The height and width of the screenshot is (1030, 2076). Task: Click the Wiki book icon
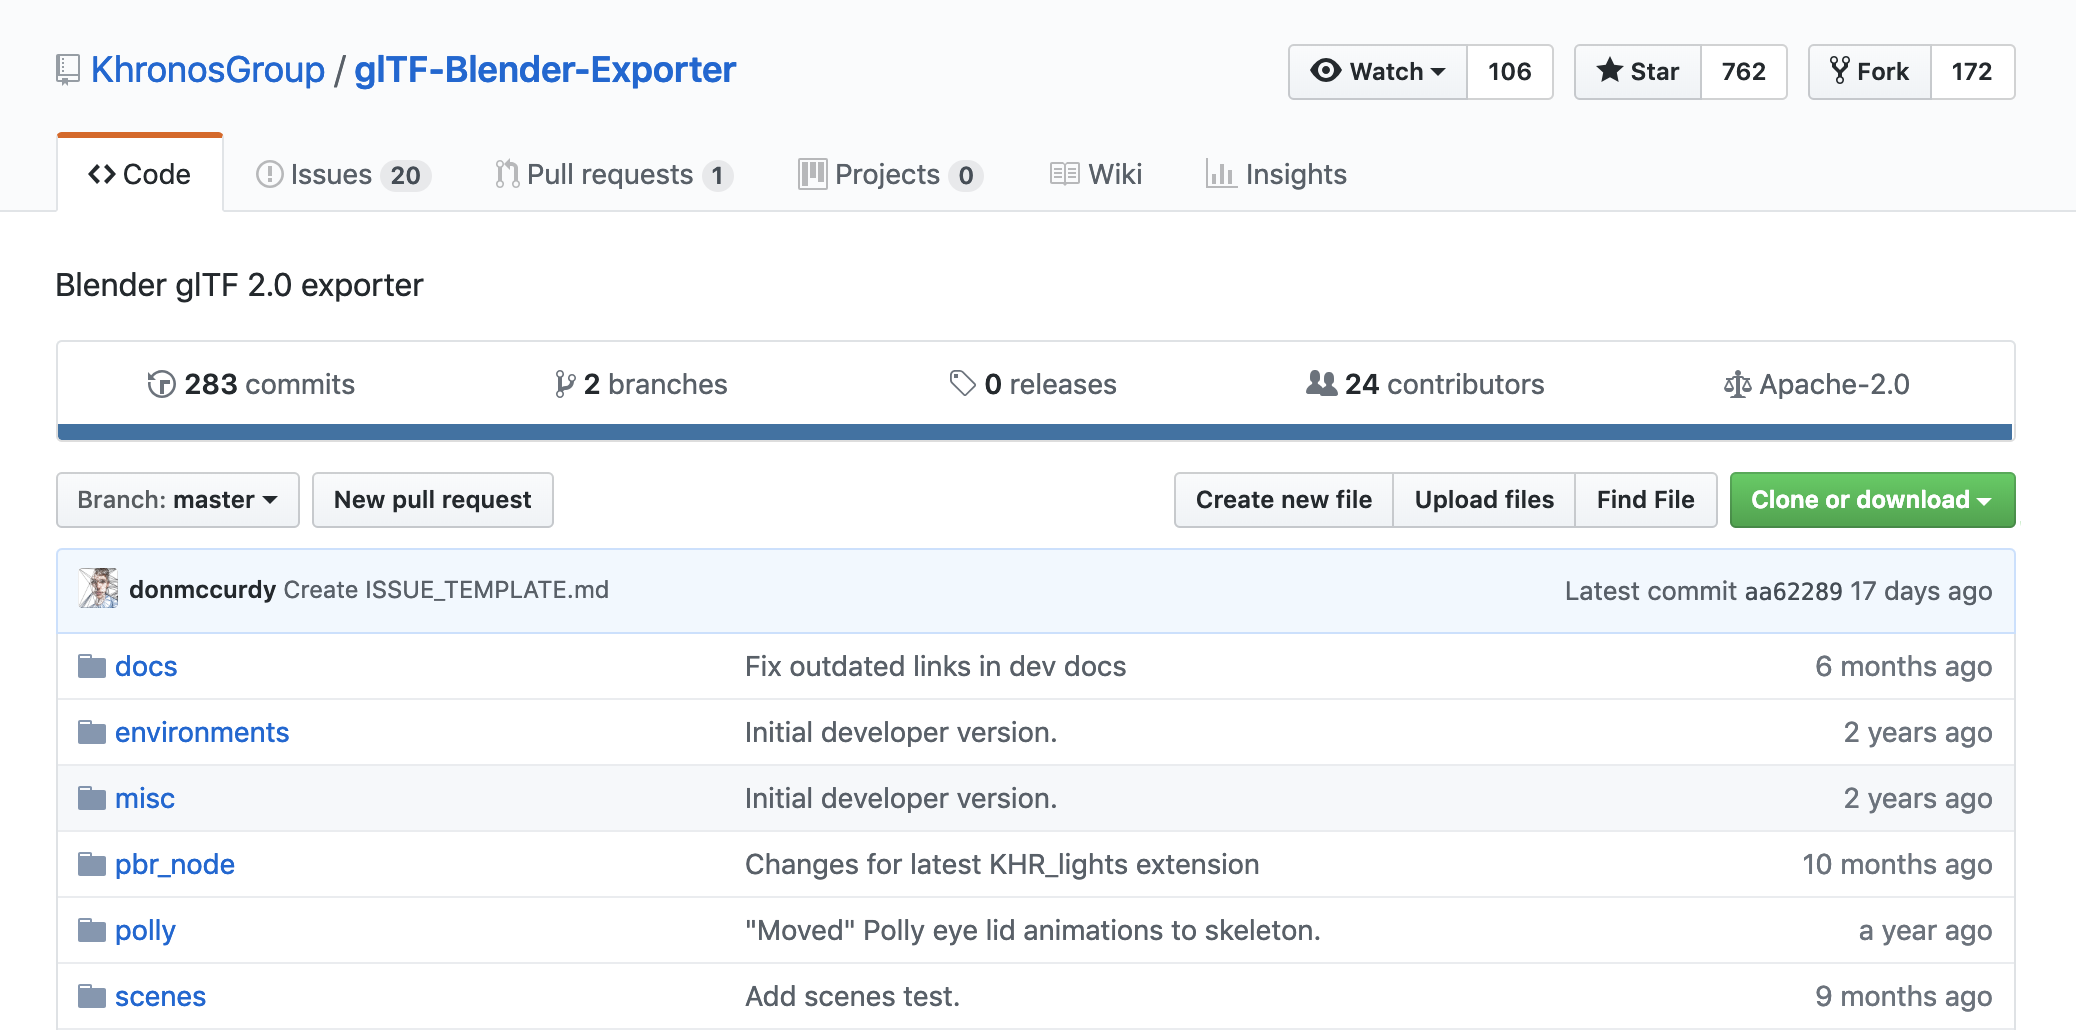pos(1064,174)
